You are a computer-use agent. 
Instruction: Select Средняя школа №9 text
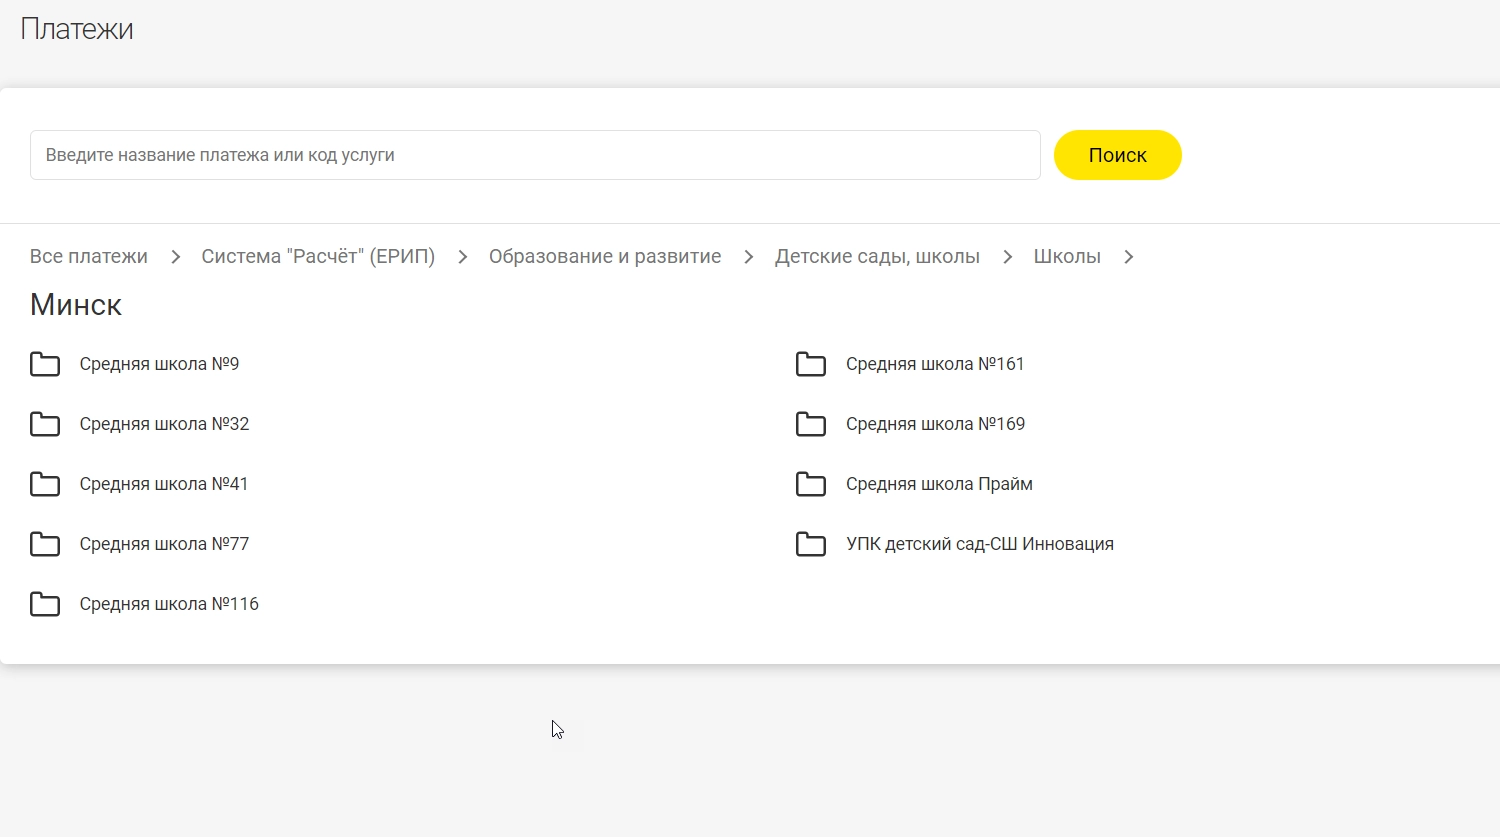[x=159, y=364]
